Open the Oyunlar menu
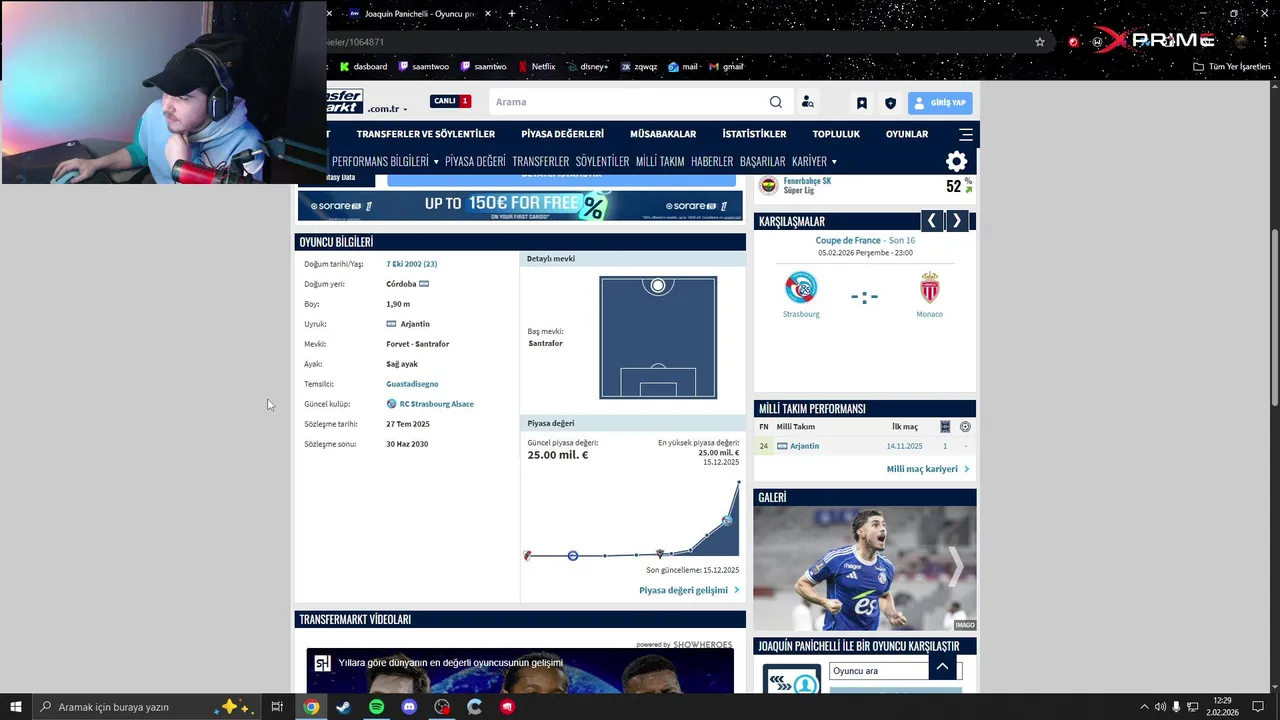 [x=907, y=134]
